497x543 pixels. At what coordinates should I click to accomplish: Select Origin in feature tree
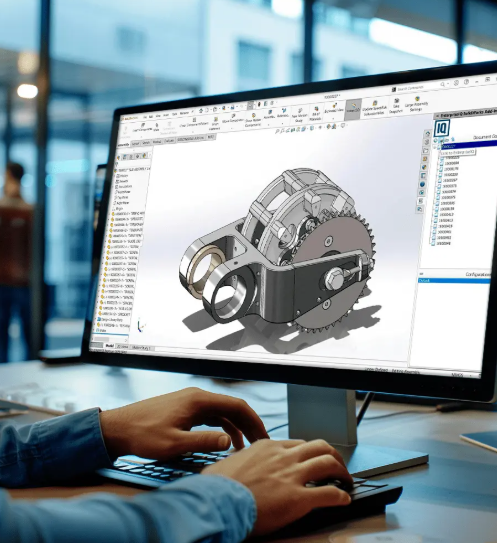pyautogui.click(x=118, y=208)
